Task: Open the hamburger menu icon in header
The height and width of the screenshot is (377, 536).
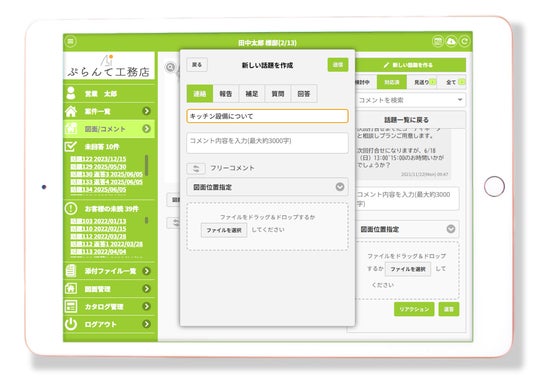Action: [x=70, y=42]
